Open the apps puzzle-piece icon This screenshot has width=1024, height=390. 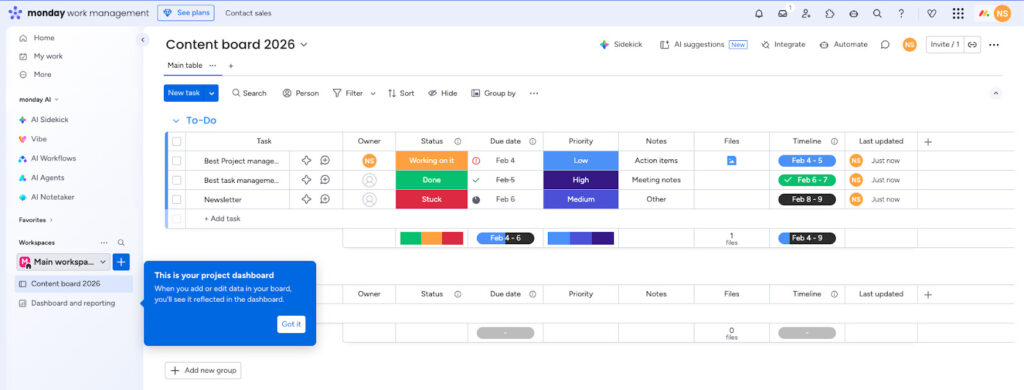pos(829,13)
